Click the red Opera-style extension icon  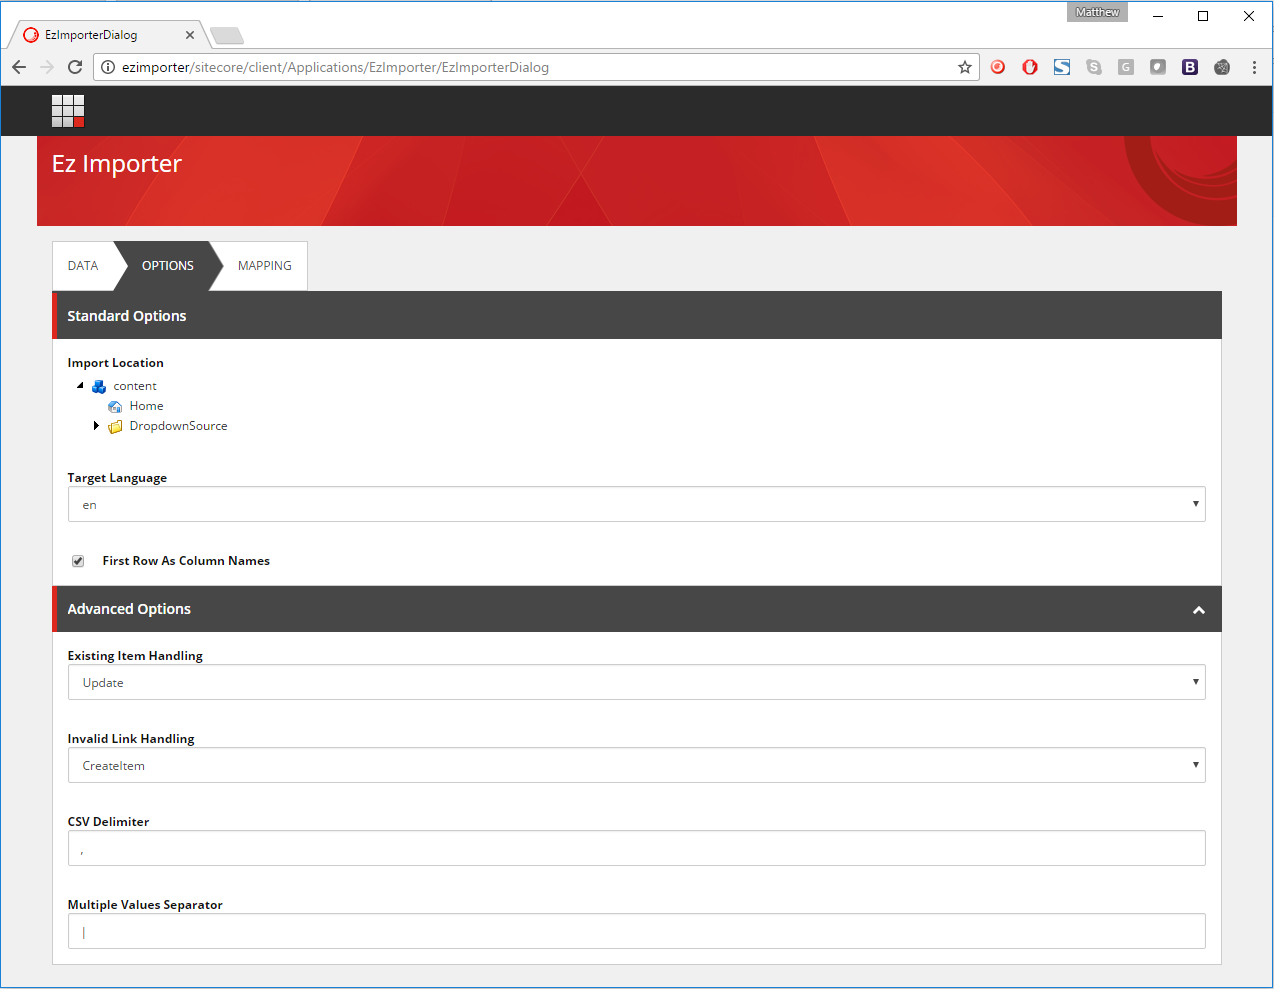1030,67
